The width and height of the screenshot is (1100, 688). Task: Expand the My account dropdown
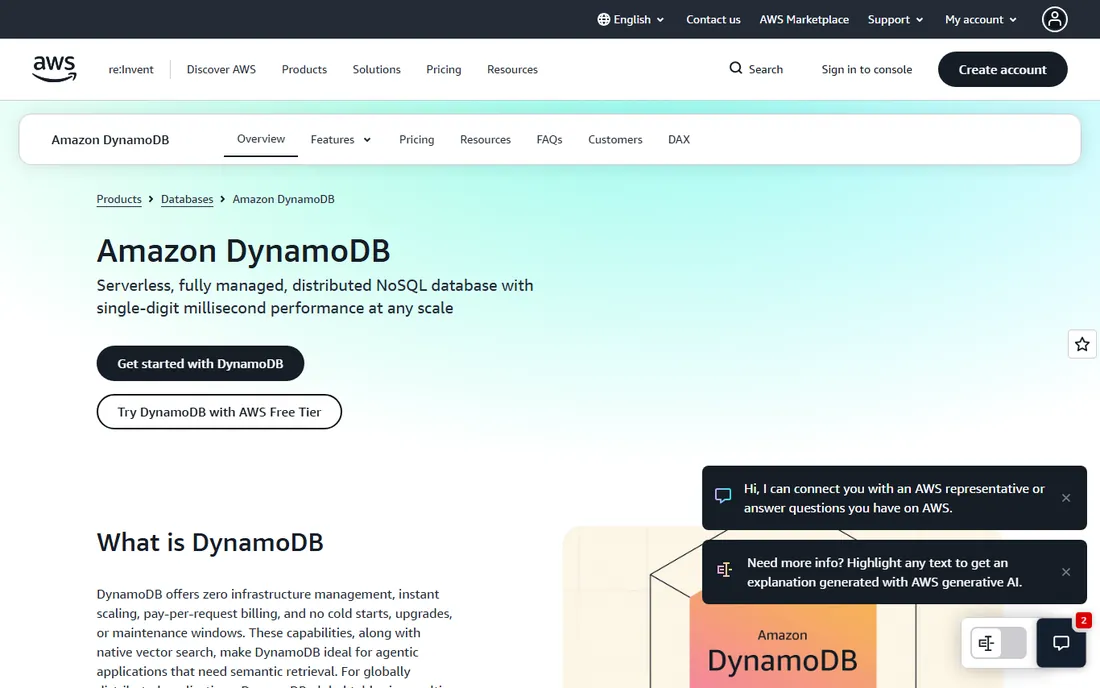[x=981, y=20]
